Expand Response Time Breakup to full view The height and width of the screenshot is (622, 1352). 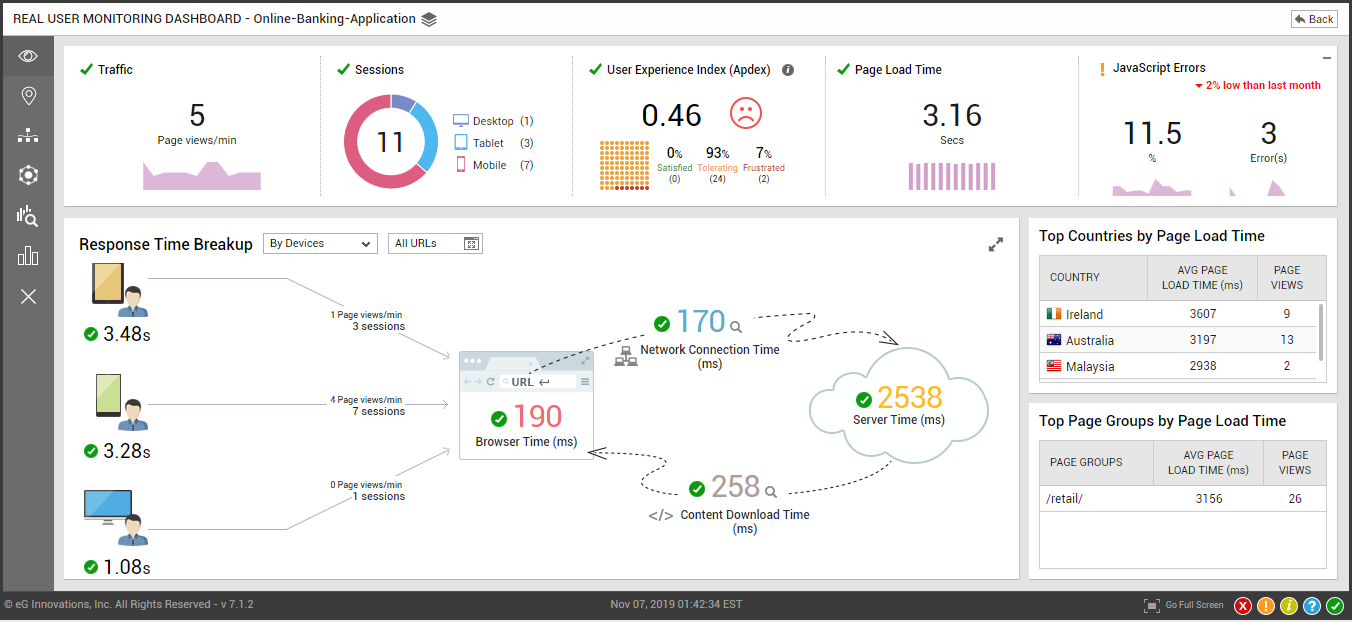(x=995, y=244)
